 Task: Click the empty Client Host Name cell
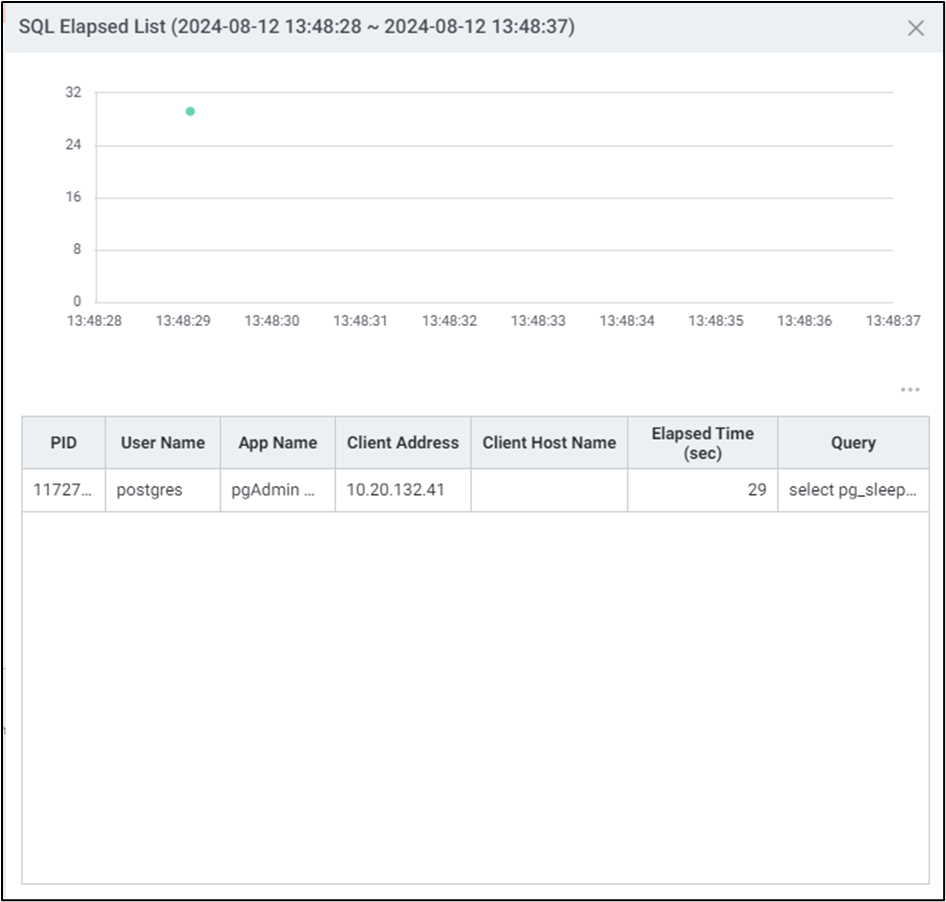[549, 491]
